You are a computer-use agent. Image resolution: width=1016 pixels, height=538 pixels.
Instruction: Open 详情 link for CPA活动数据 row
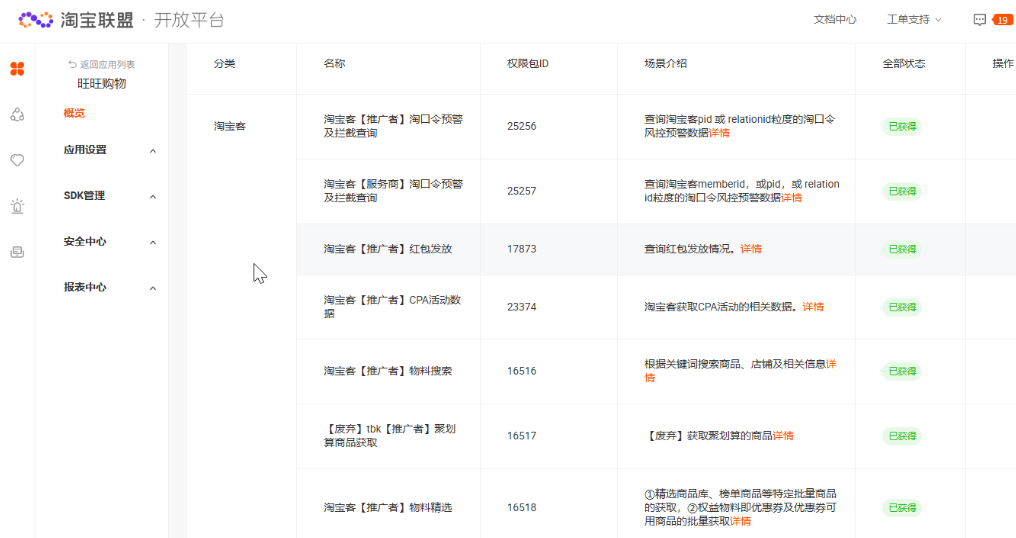813,307
